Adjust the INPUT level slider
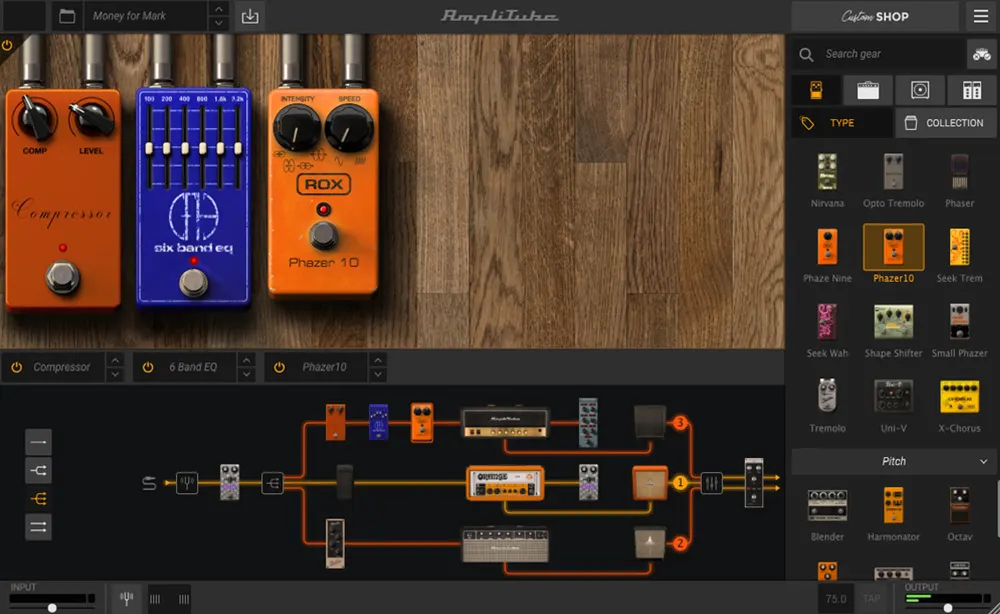1000x614 pixels. [52, 608]
